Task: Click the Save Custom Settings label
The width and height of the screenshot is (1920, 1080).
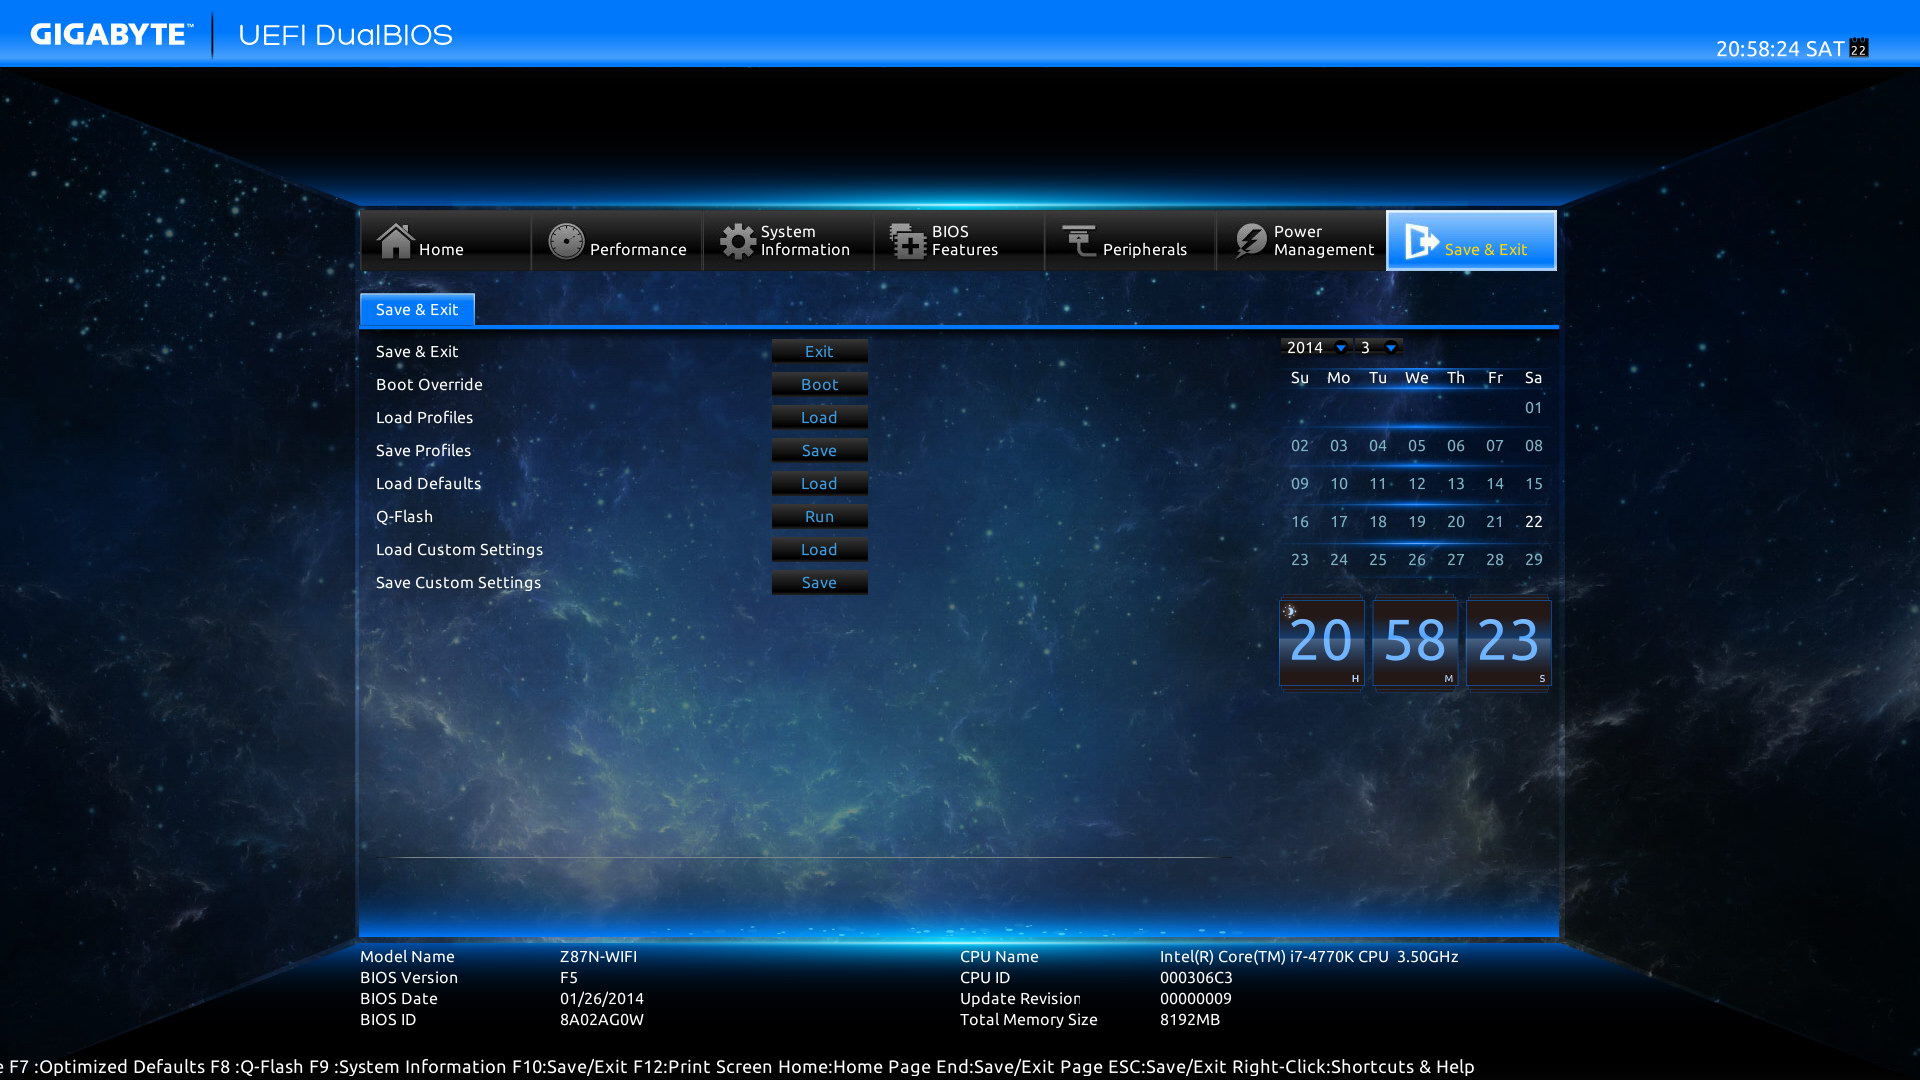Action: coord(458,583)
